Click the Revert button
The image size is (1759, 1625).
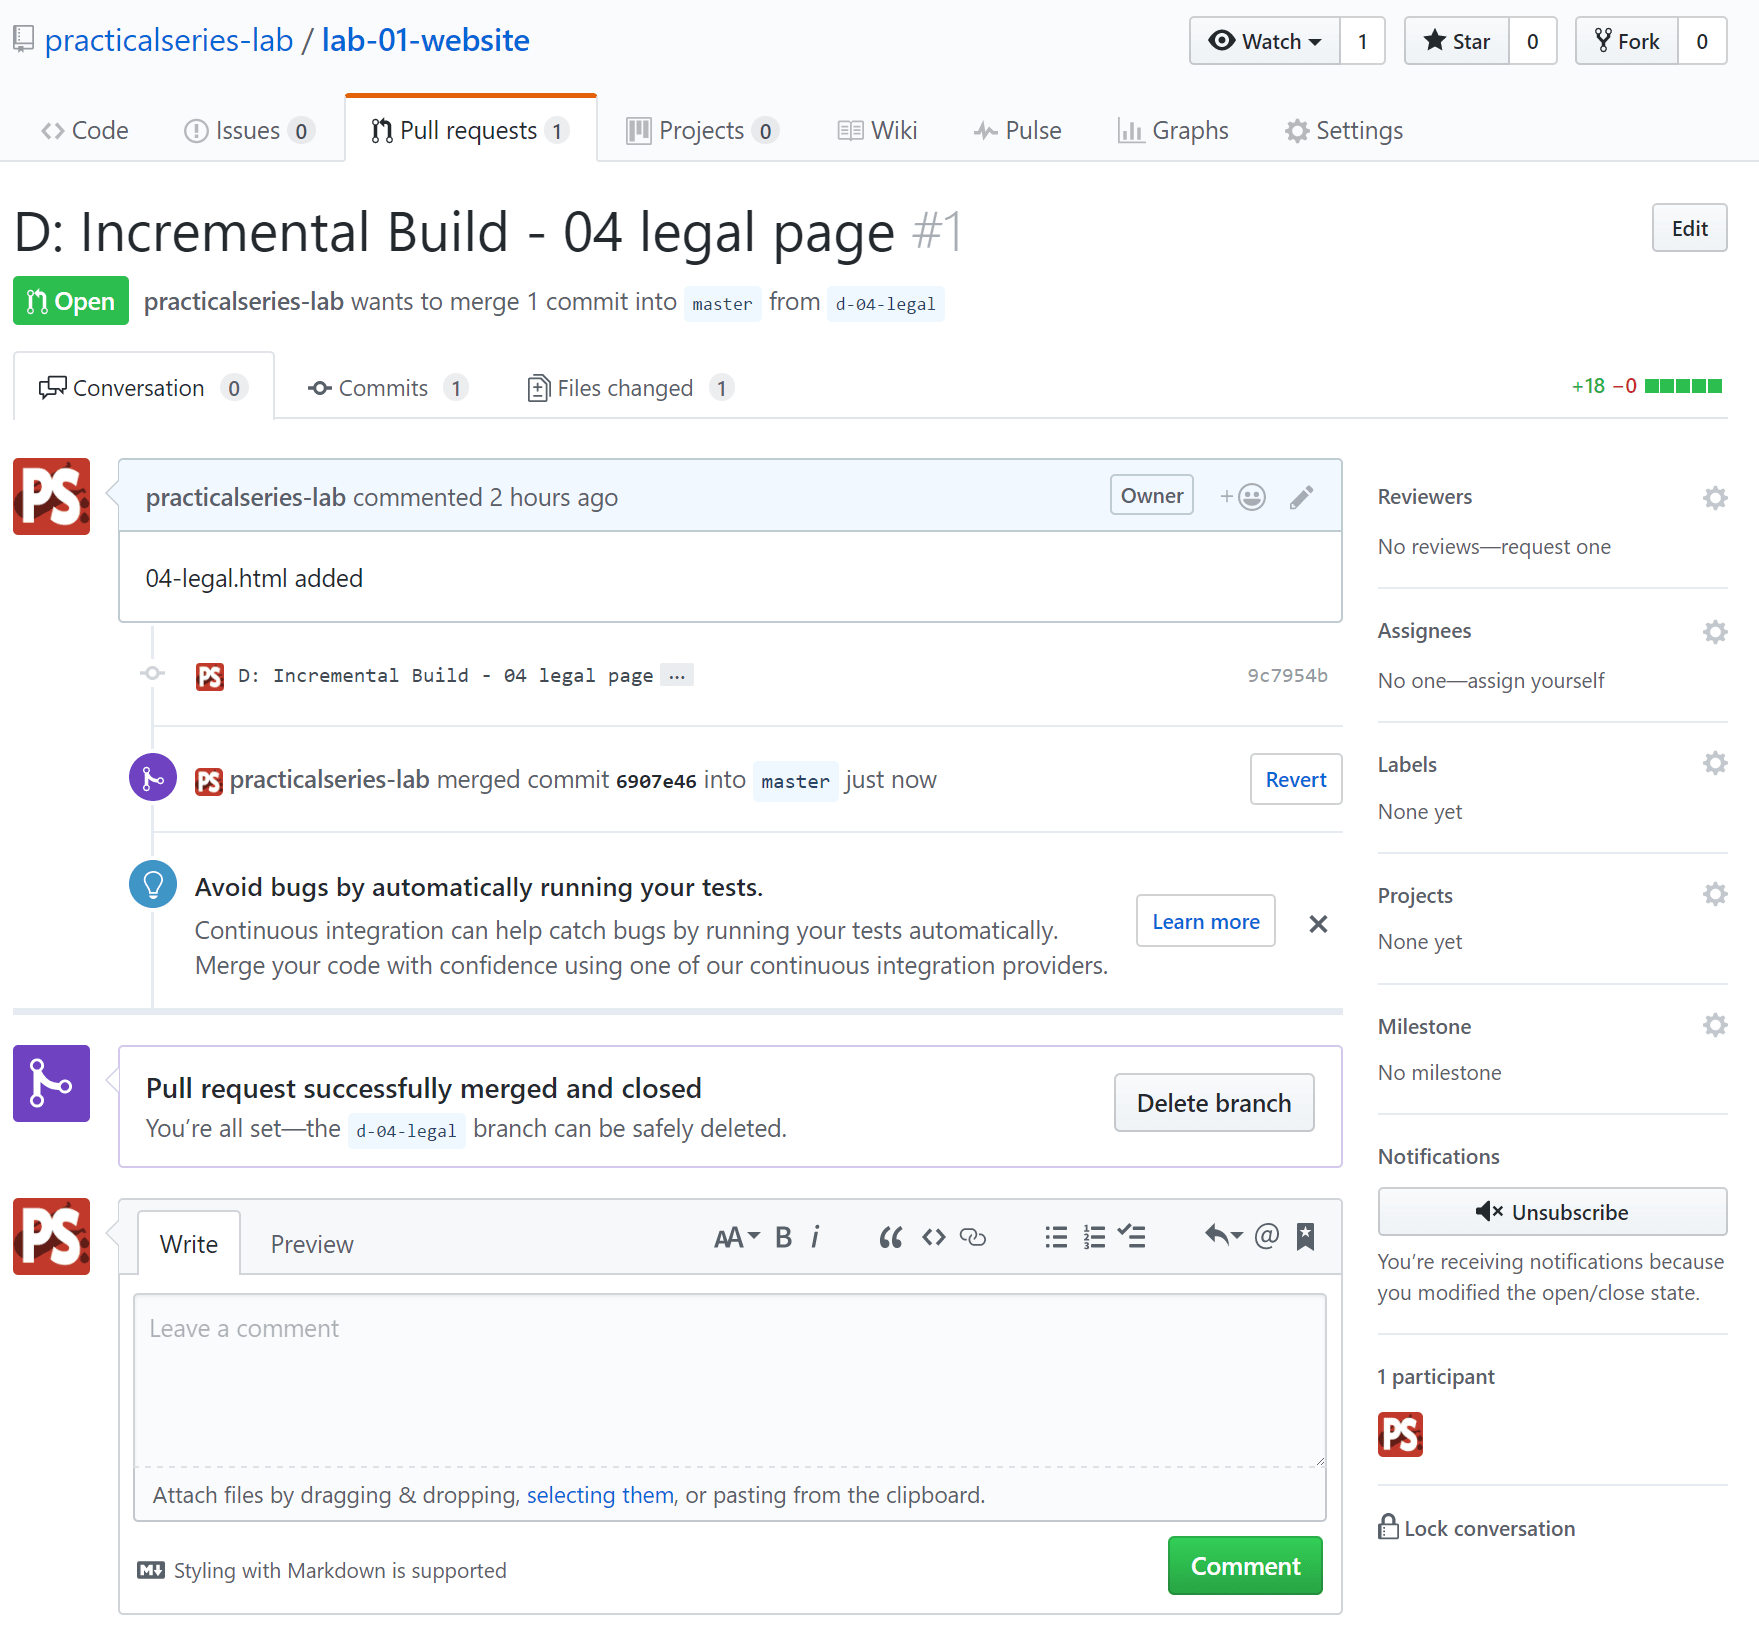1296,780
